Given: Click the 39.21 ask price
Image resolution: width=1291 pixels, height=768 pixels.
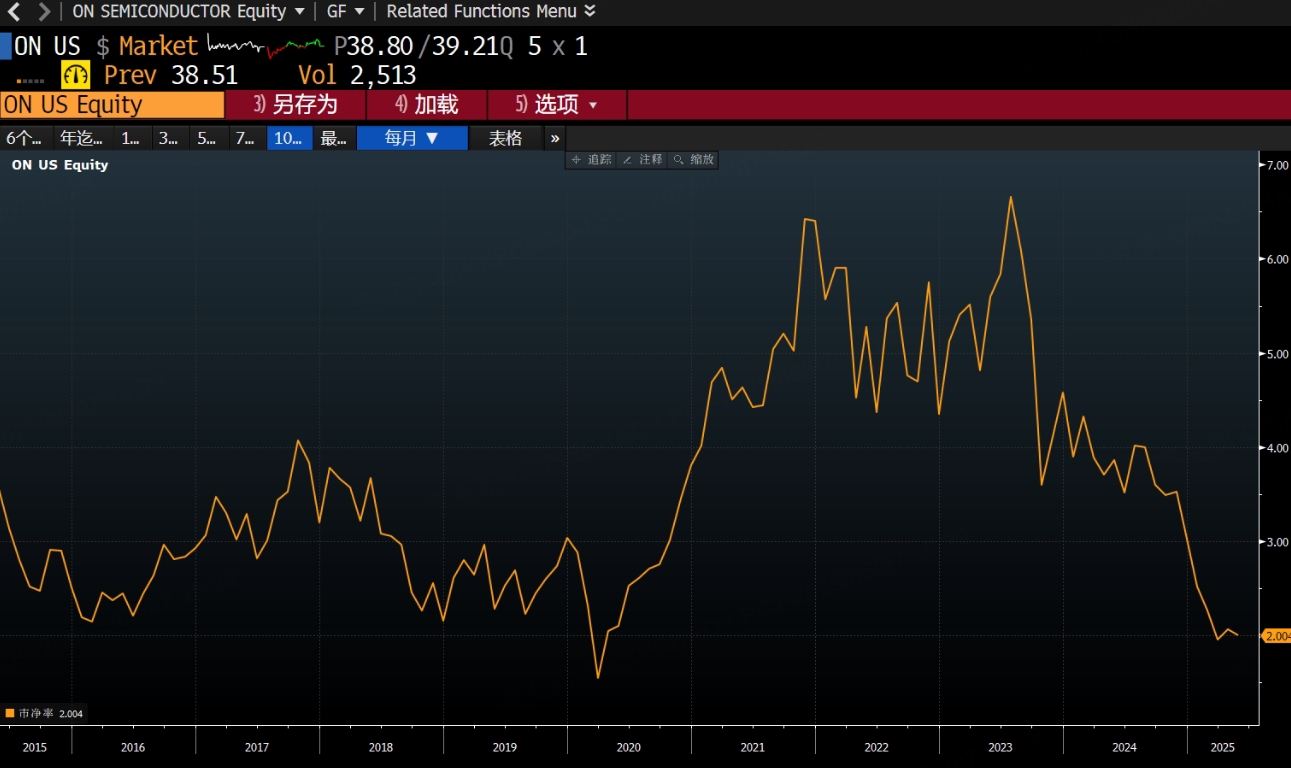Looking at the screenshot, I should [463, 46].
